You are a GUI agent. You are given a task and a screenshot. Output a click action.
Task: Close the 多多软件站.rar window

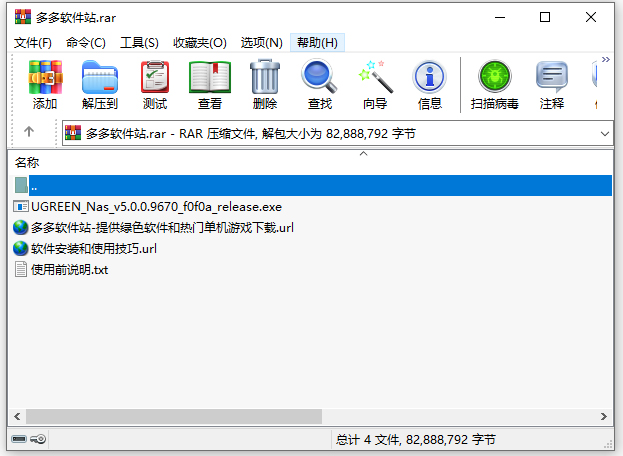pos(591,17)
